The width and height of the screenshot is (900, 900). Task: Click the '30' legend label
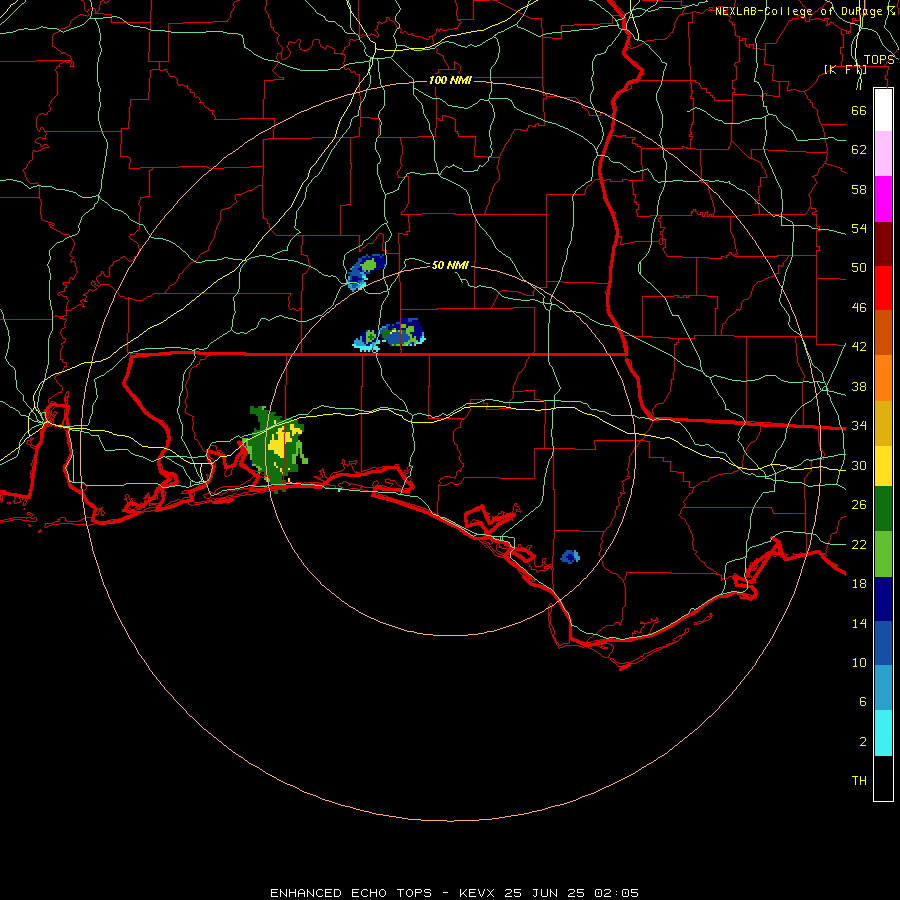click(859, 465)
